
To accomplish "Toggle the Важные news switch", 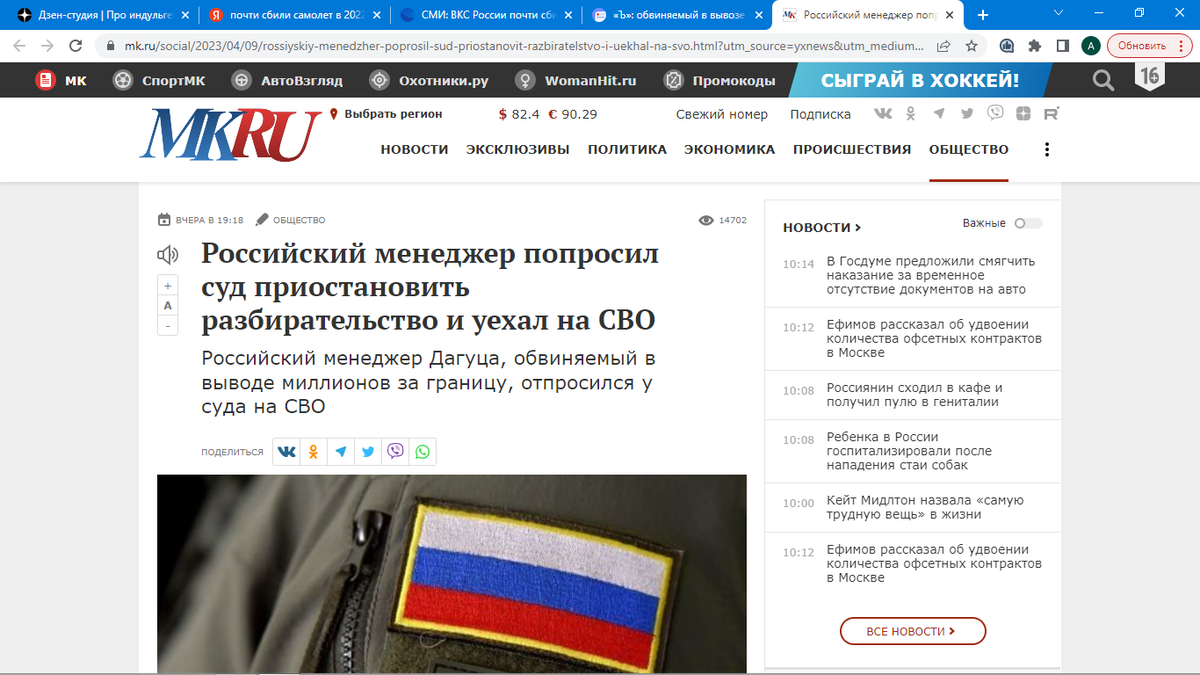I will coord(1028,223).
